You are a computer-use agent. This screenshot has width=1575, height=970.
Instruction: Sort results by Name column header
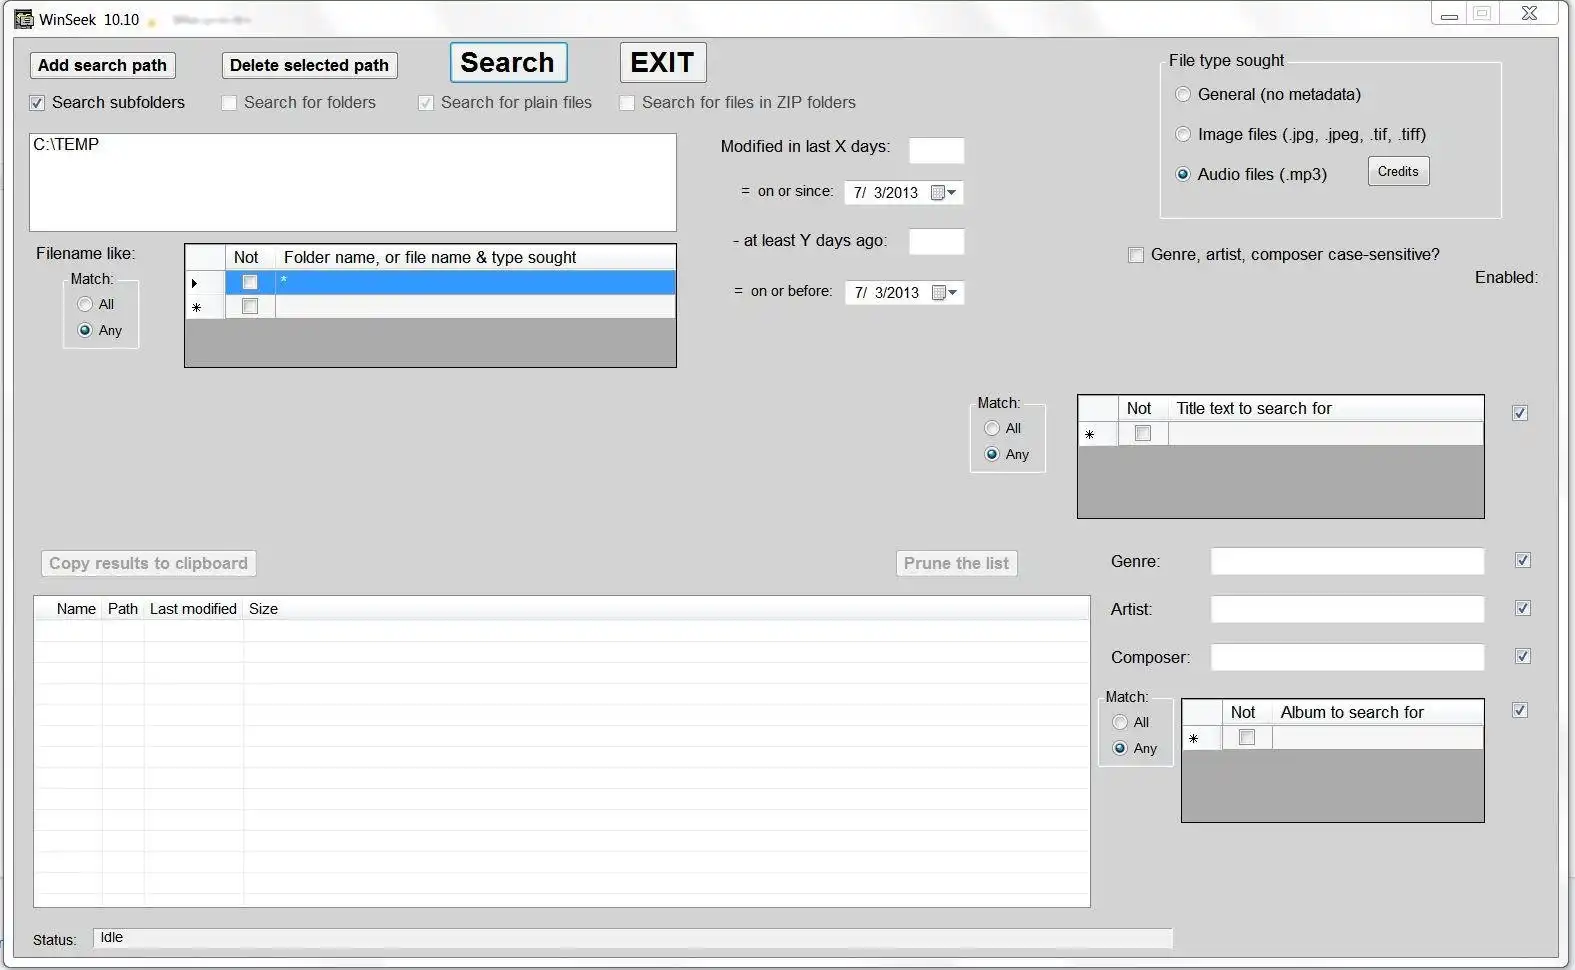[x=76, y=609]
